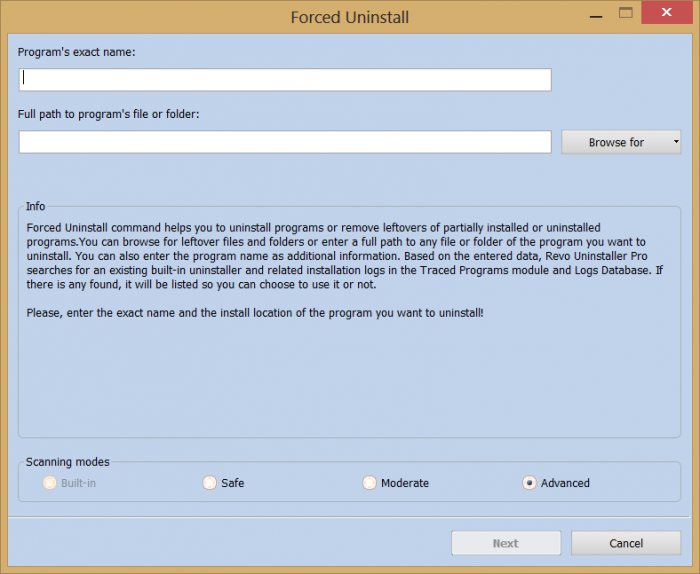This screenshot has width=700, height=574.
Task: Click the 'Scanning modes' group label
Action: point(67,462)
